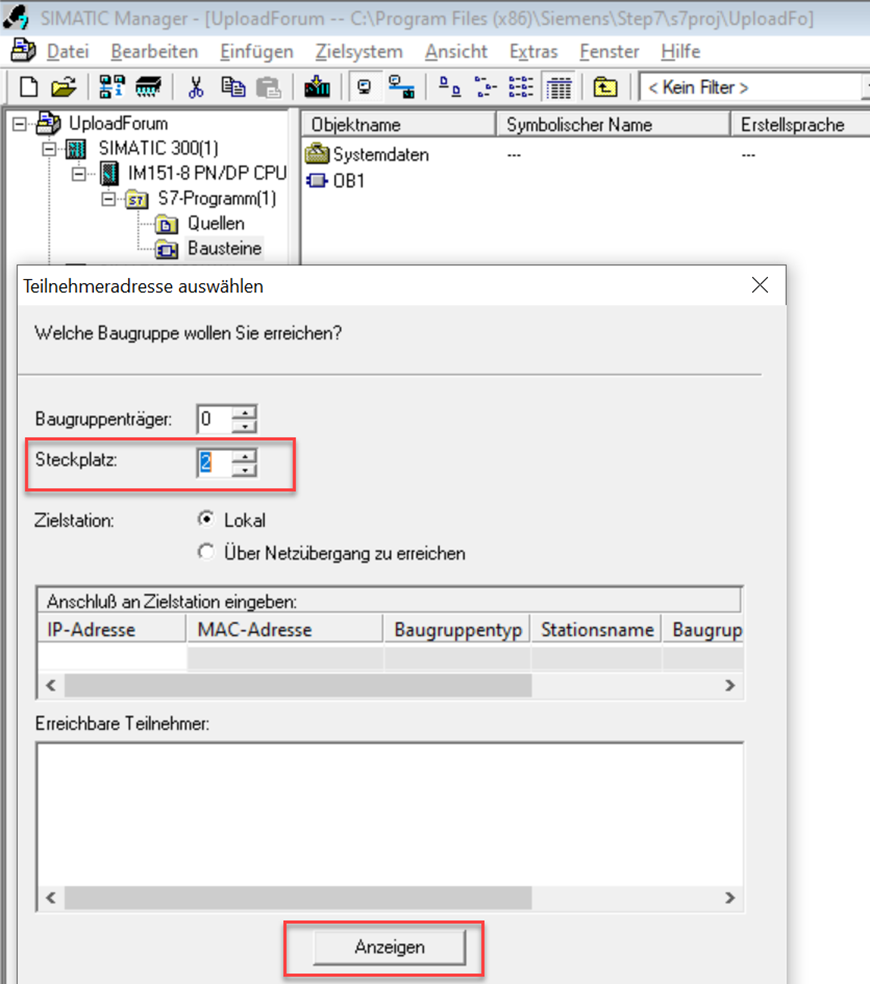Sort by Erstellsprache column header
The image size is (870, 984).
point(800,124)
